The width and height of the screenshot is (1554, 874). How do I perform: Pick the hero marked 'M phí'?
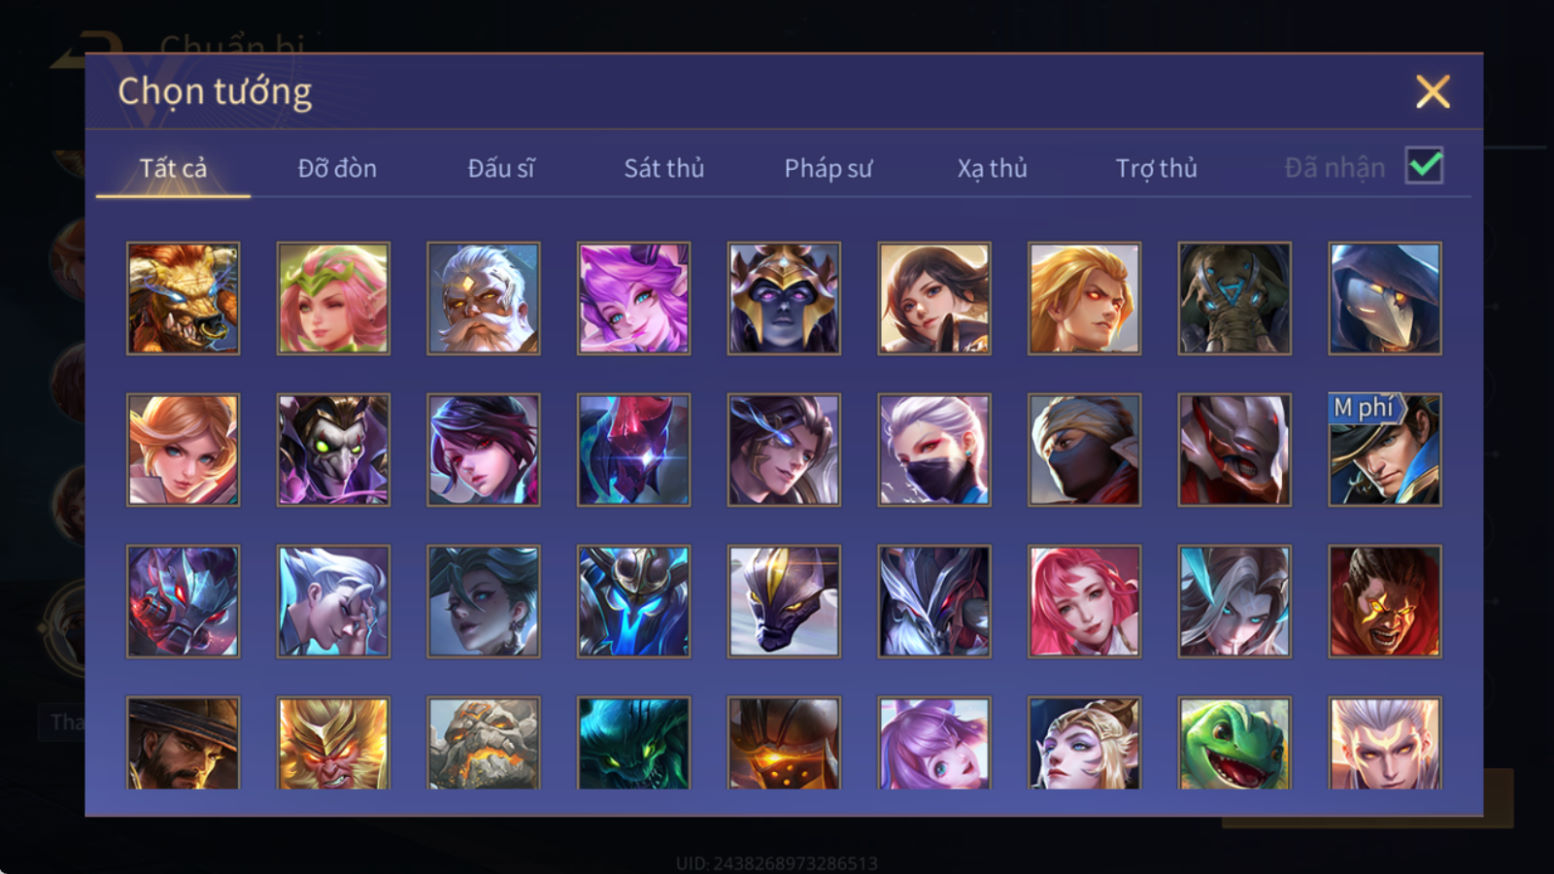(x=1385, y=450)
